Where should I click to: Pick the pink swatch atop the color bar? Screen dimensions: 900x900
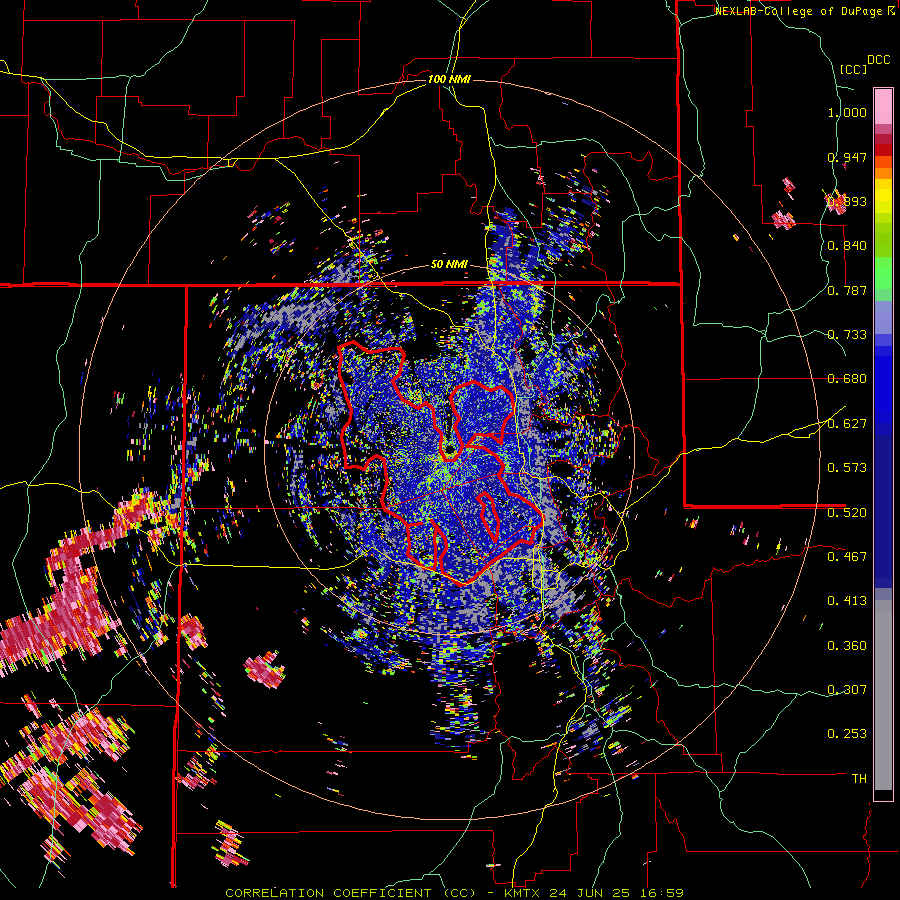(x=883, y=106)
